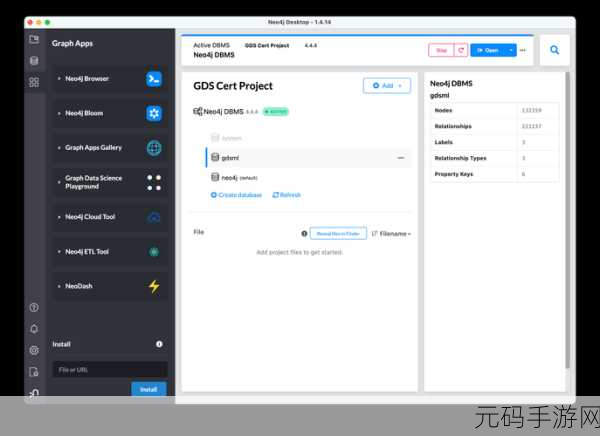Launch NeoDash lightning icon
The height and width of the screenshot is (436, 600).
pyautogui.click(x=154, y=286)
